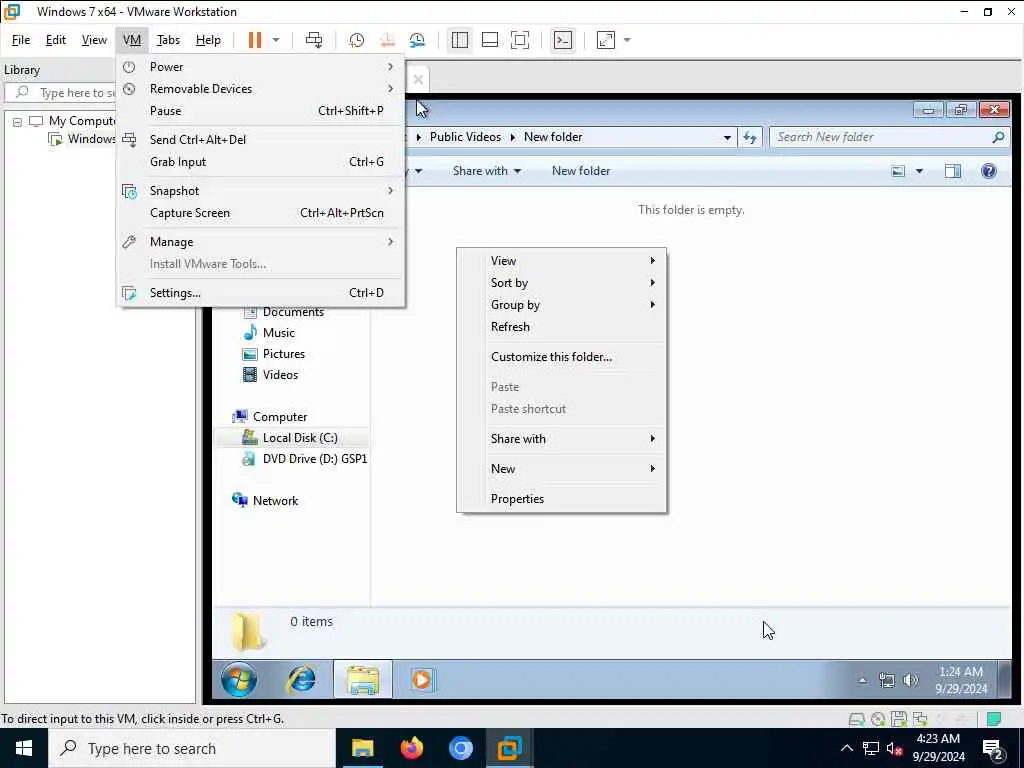
Task: Open Sort by submenu in context menu
Action: point(562,283)
